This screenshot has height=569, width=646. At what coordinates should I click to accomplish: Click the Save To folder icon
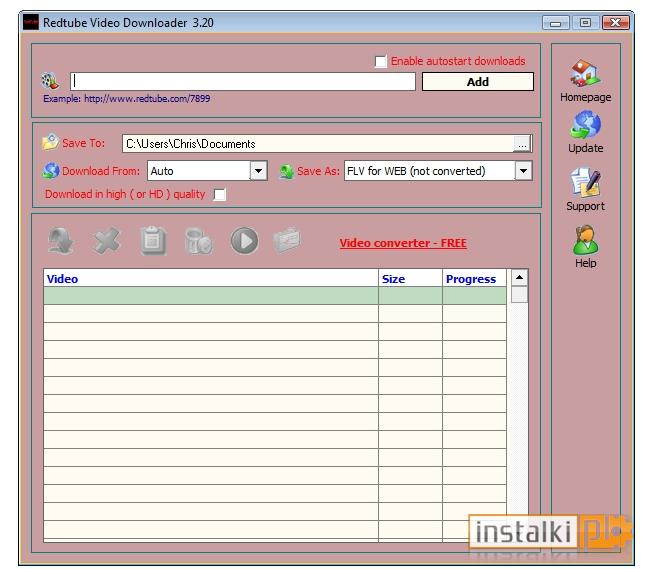pyautogui.click(x=50, y=142)
